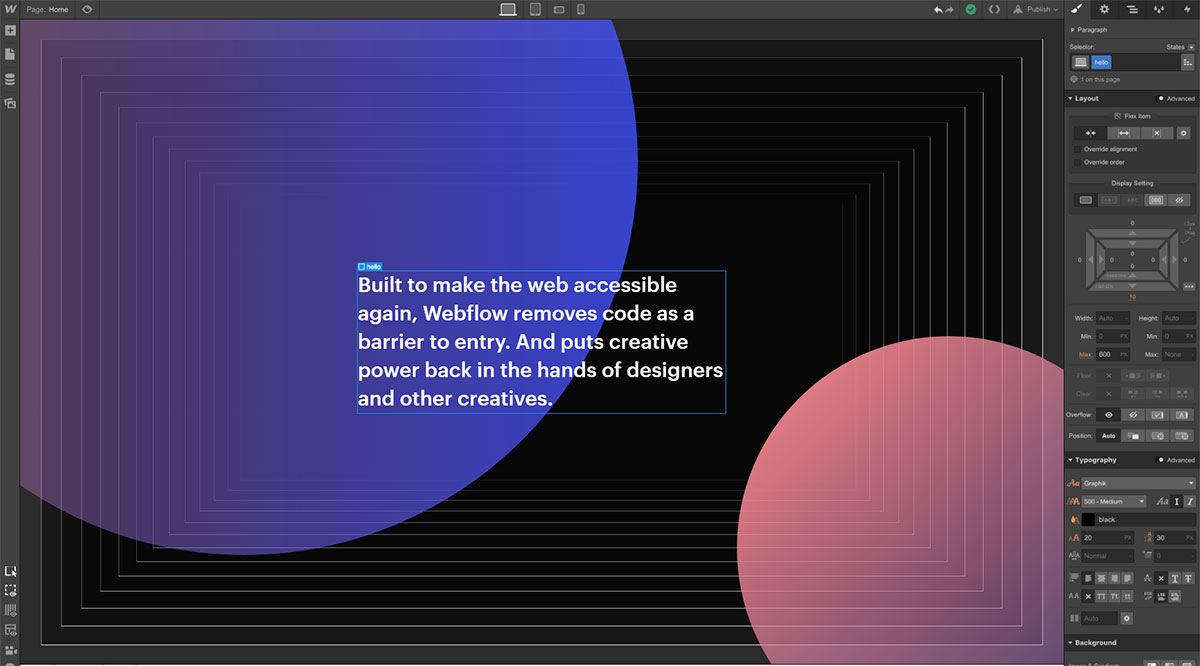Click the Width input field
This screenshot has width=1200, height=666.
(x=1113, y=318)
